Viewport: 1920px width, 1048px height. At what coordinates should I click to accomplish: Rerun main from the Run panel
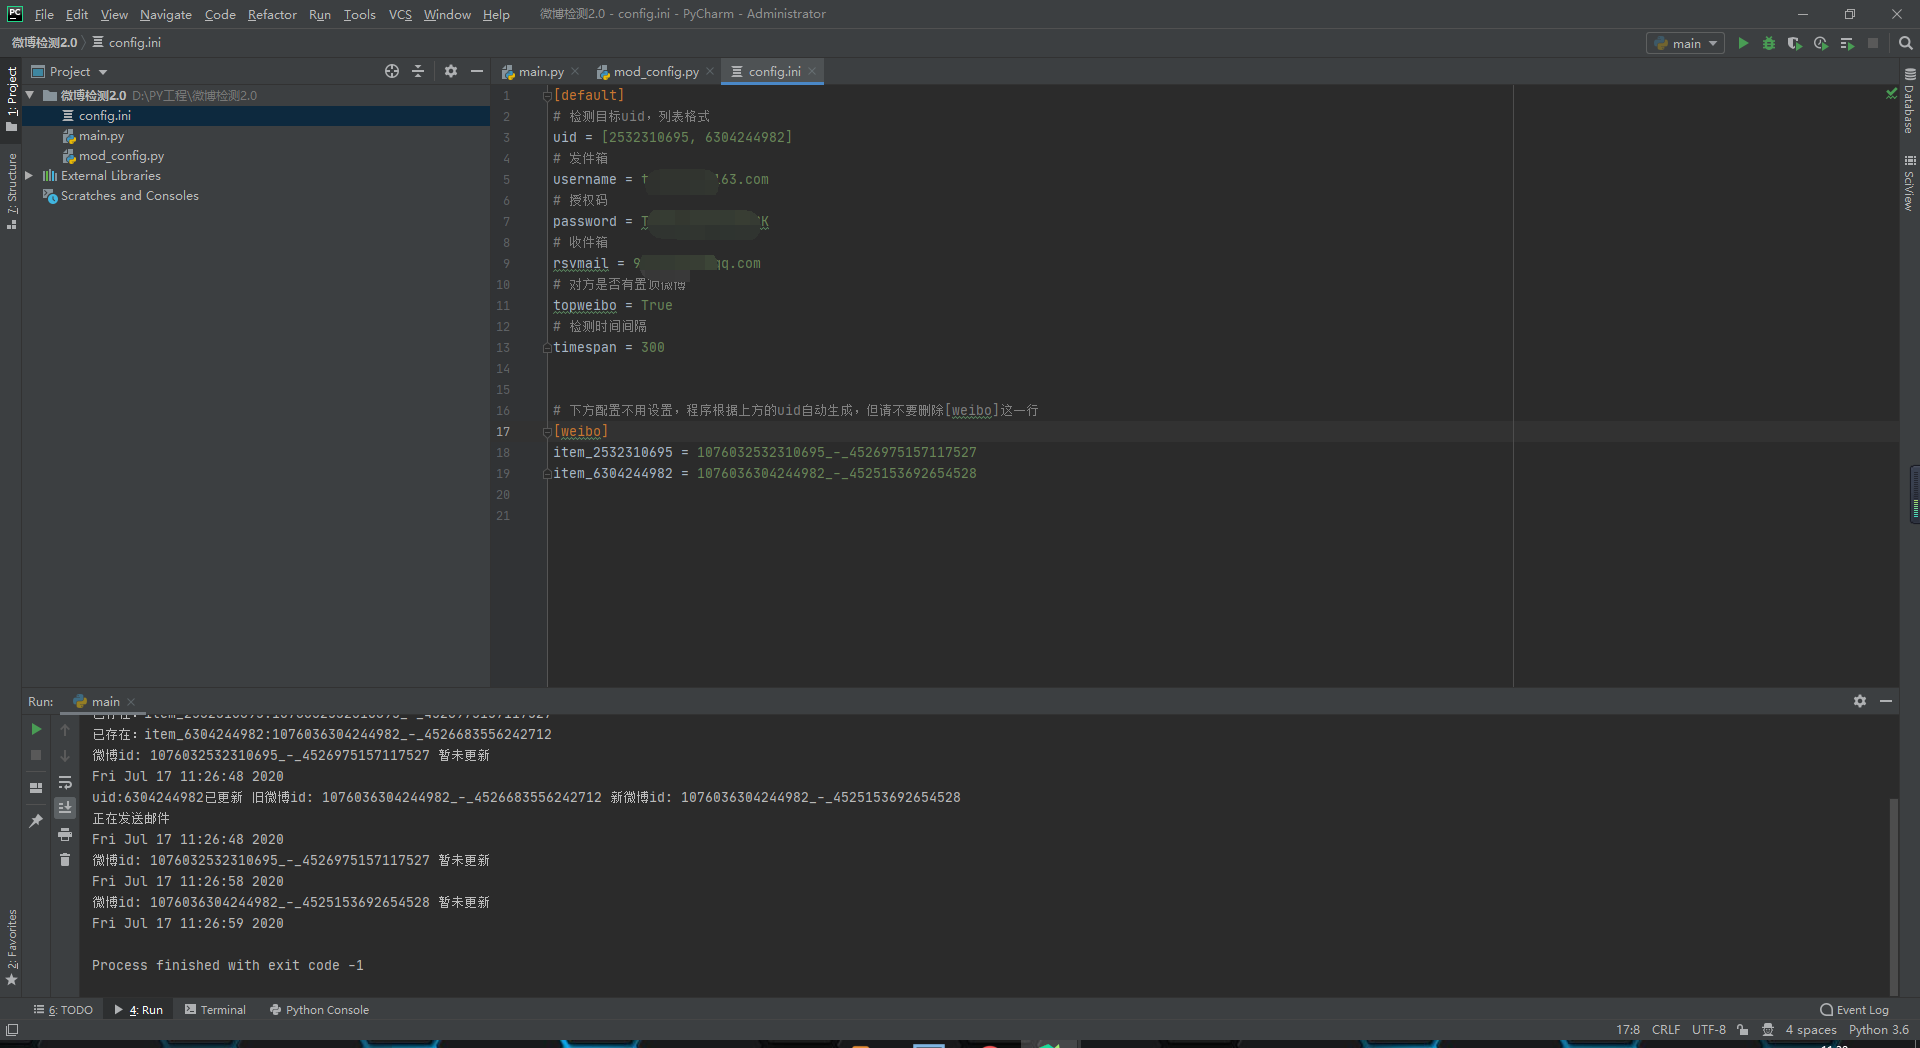36,729
